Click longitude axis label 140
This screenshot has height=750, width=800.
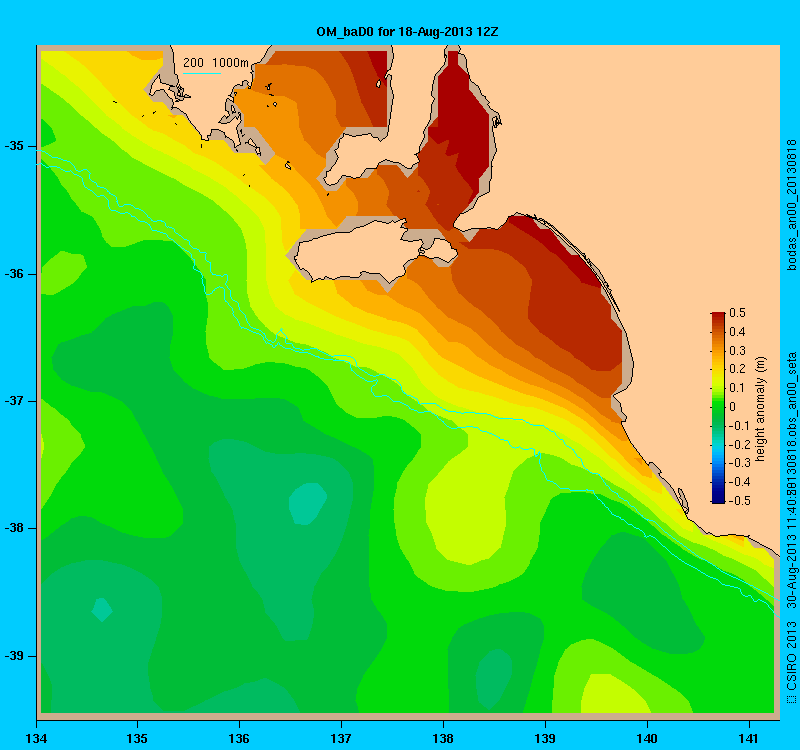647,738
